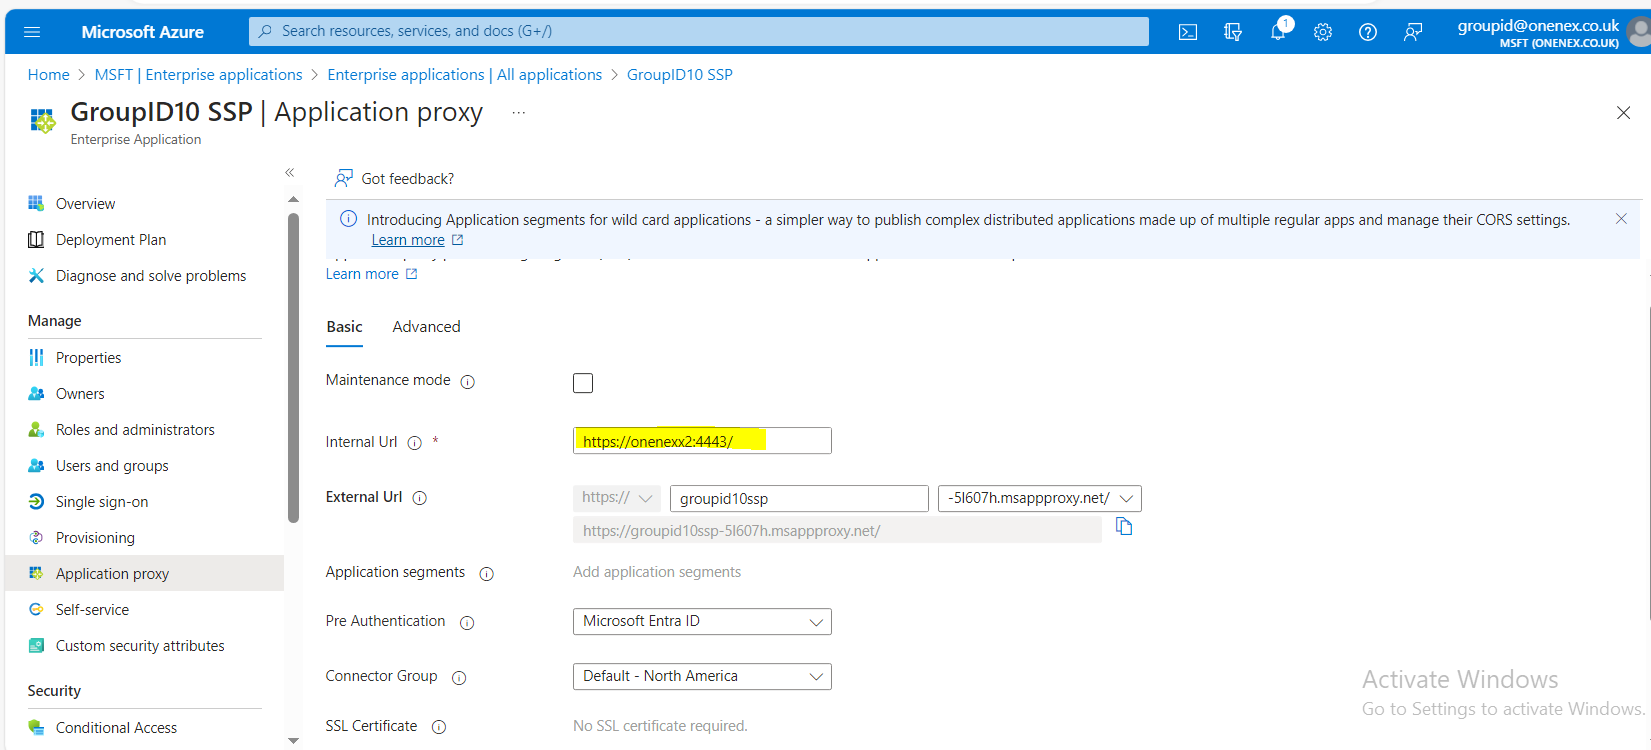The height and width of the screenshot is (750, 1651).
Task: Go to Home breadcrumb
Action: [48, 75]
